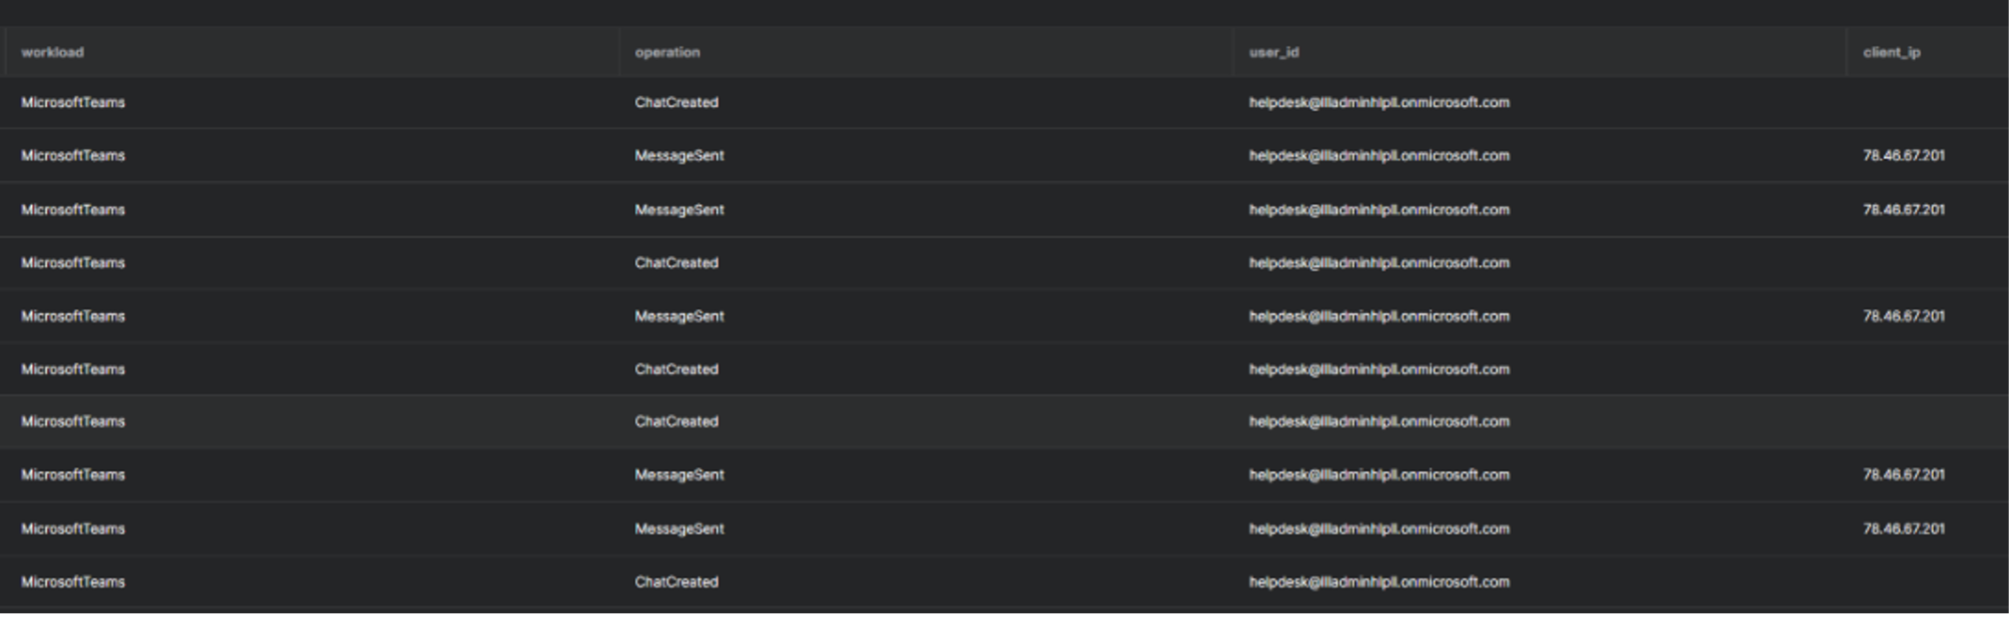The height and width of the screenshot is (617, 2011).
Task: Click ChatCreated in the sixth table row
Action: pos(676,369)
